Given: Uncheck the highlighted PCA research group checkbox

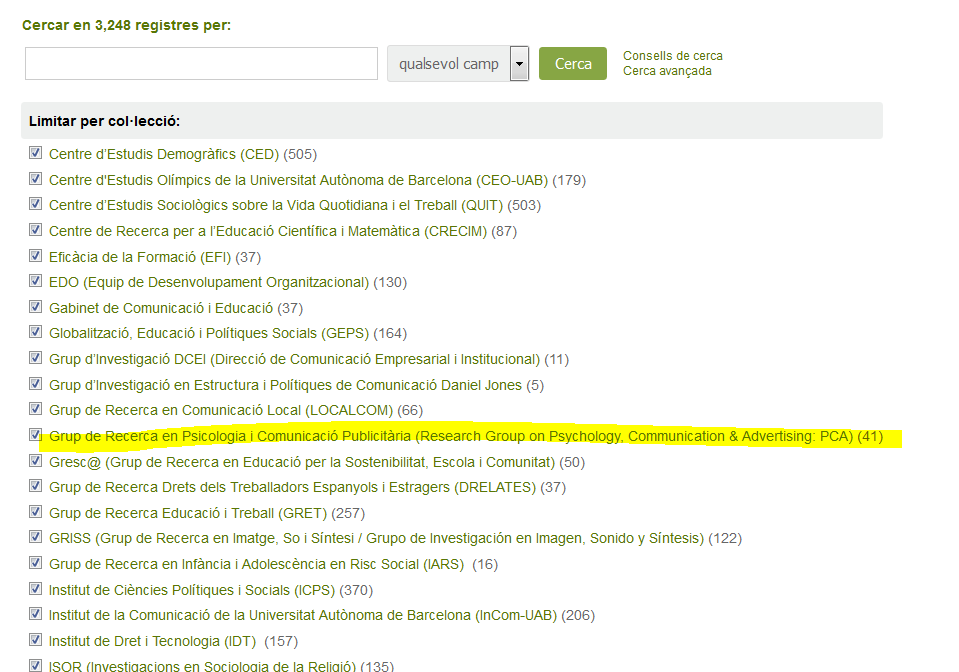Looking at the screenshot, I should click(36, 435).
